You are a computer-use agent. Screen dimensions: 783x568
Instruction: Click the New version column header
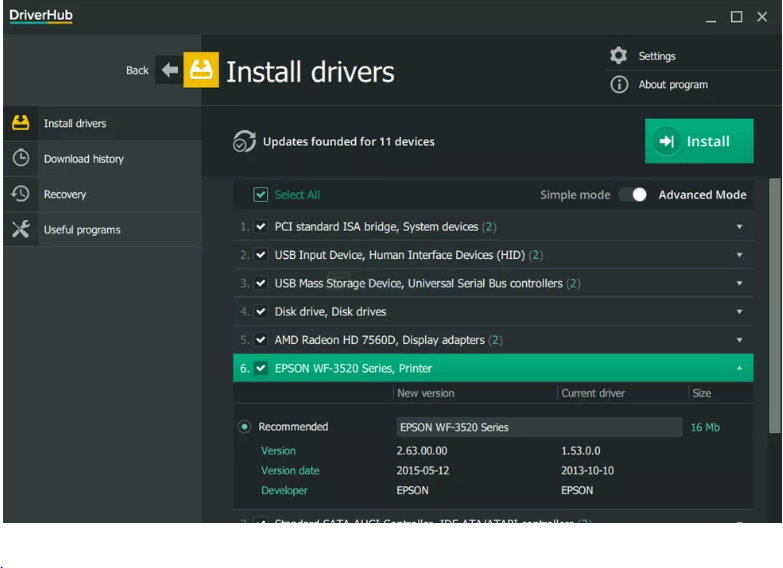coord(425,393)
